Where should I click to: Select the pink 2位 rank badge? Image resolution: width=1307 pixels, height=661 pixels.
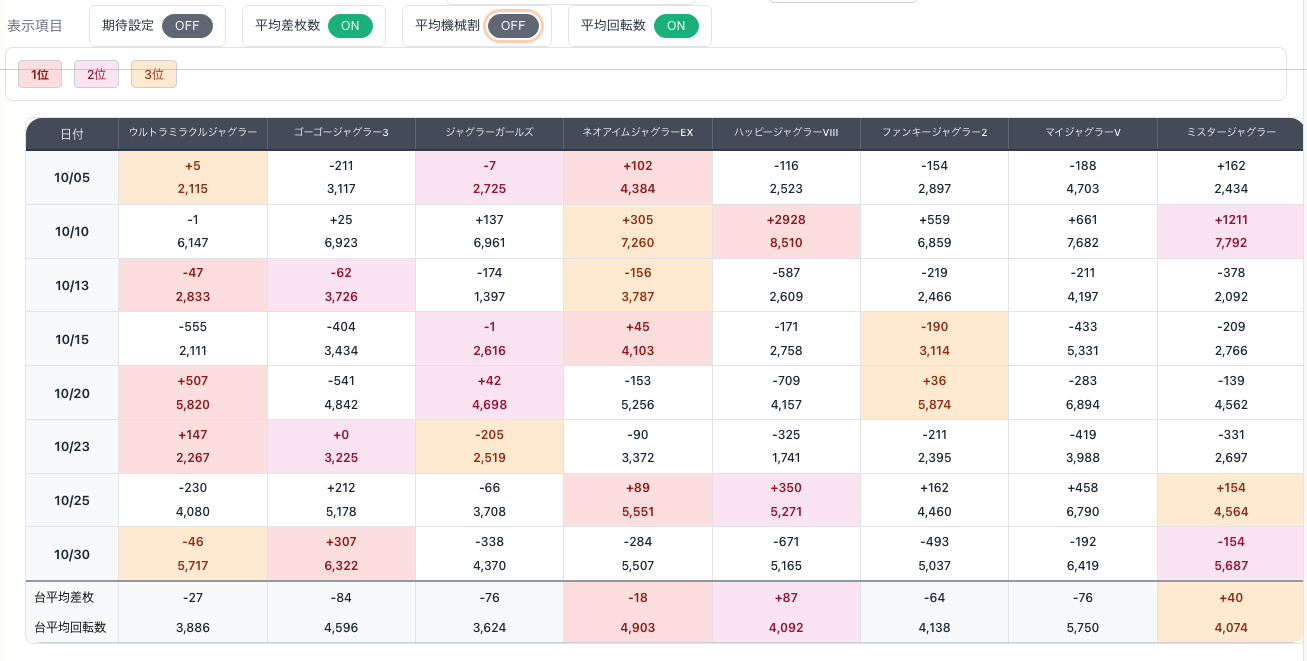(x=97, y=74)
